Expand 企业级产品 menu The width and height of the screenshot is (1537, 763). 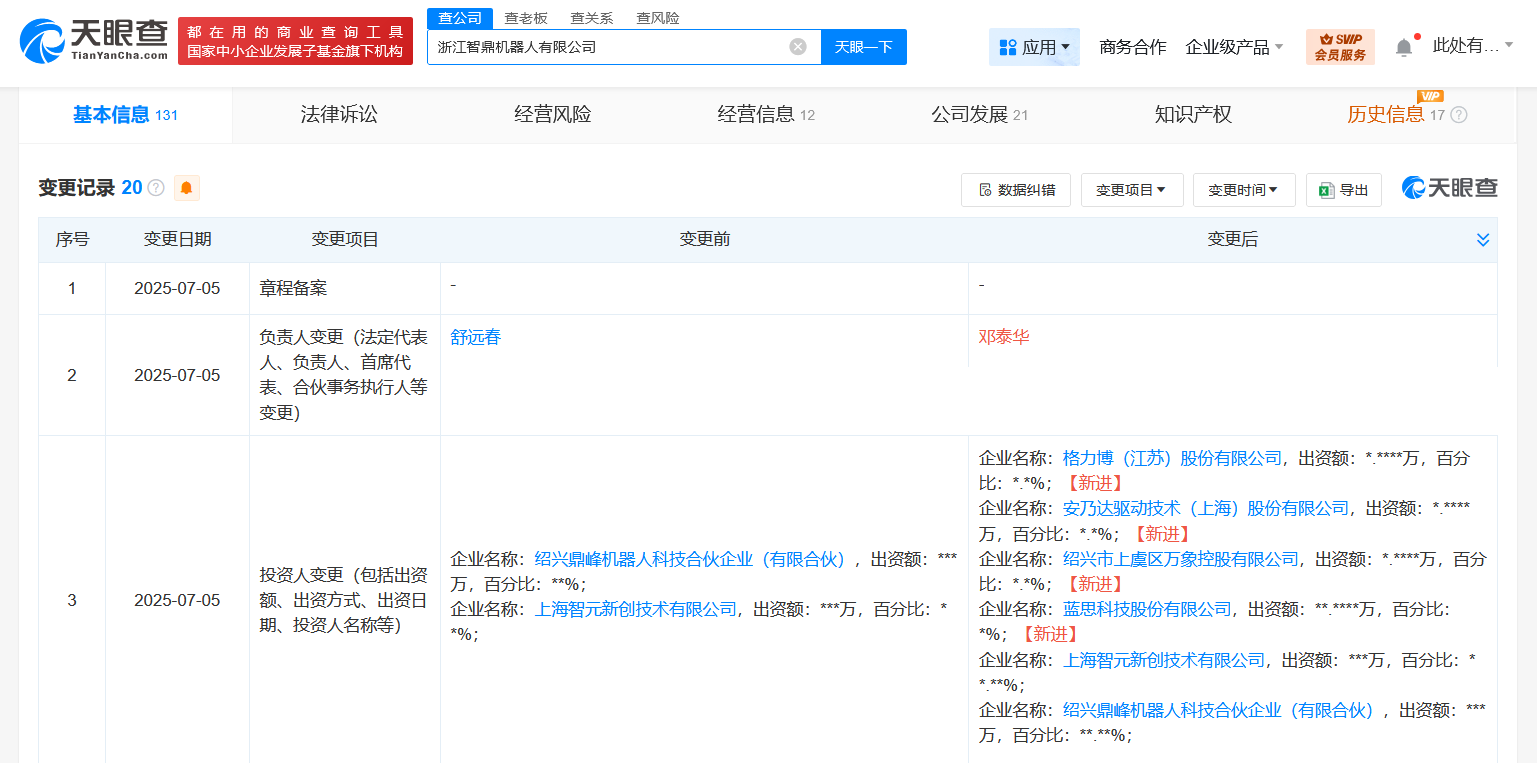point(1234,47)
